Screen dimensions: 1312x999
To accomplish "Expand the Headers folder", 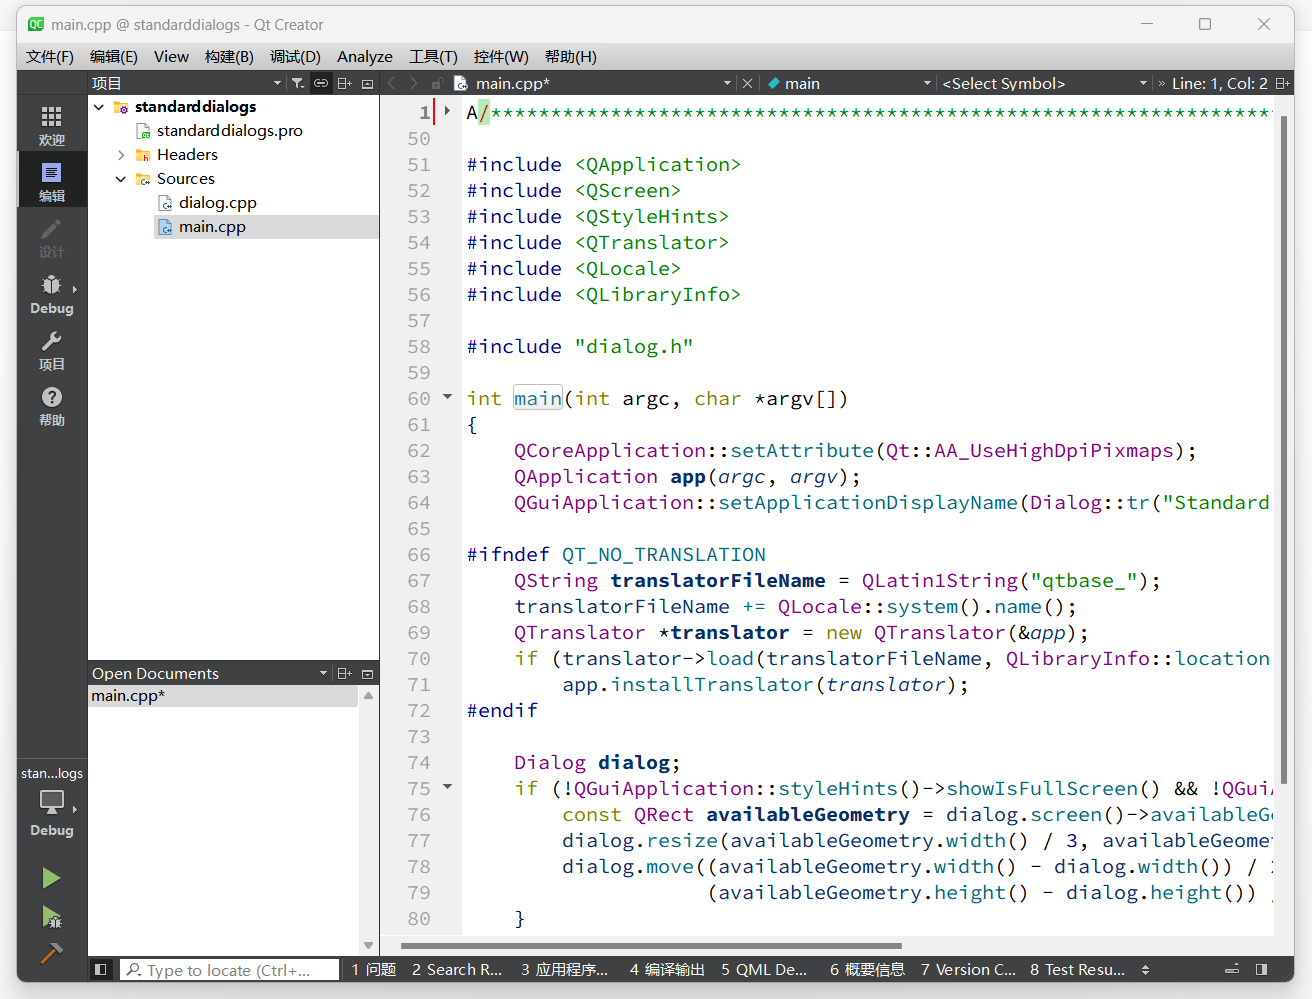I will coord(121,155).
